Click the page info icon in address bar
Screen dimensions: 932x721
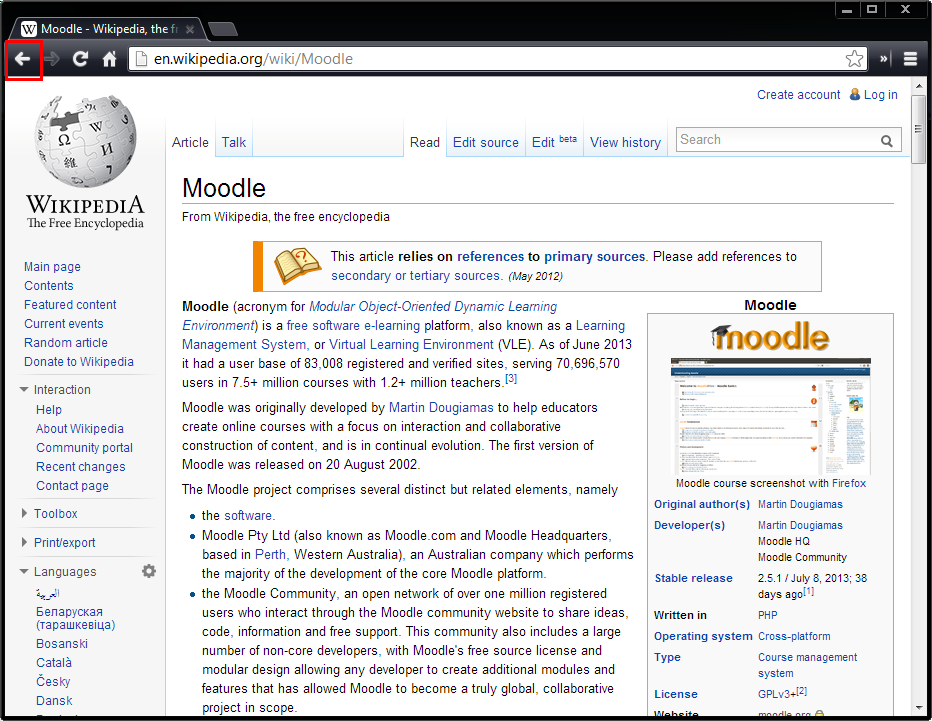tap(141, 59)
